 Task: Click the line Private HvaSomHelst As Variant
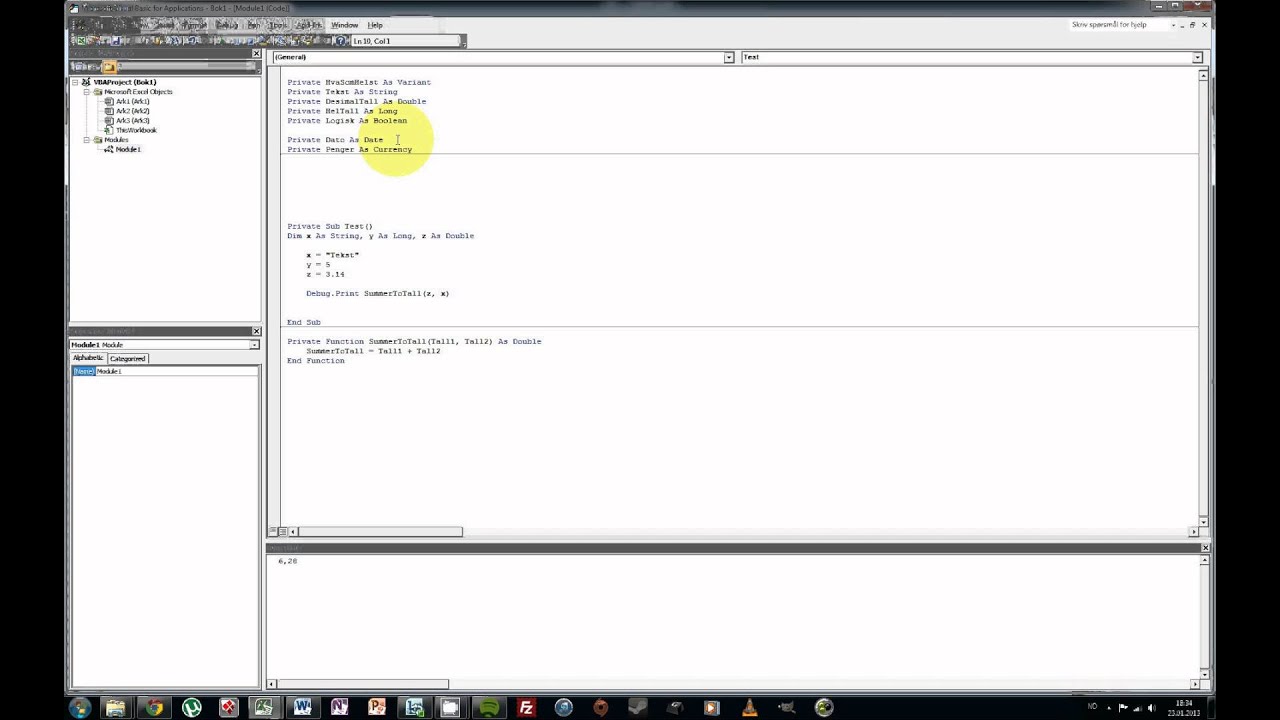point(359,82)
